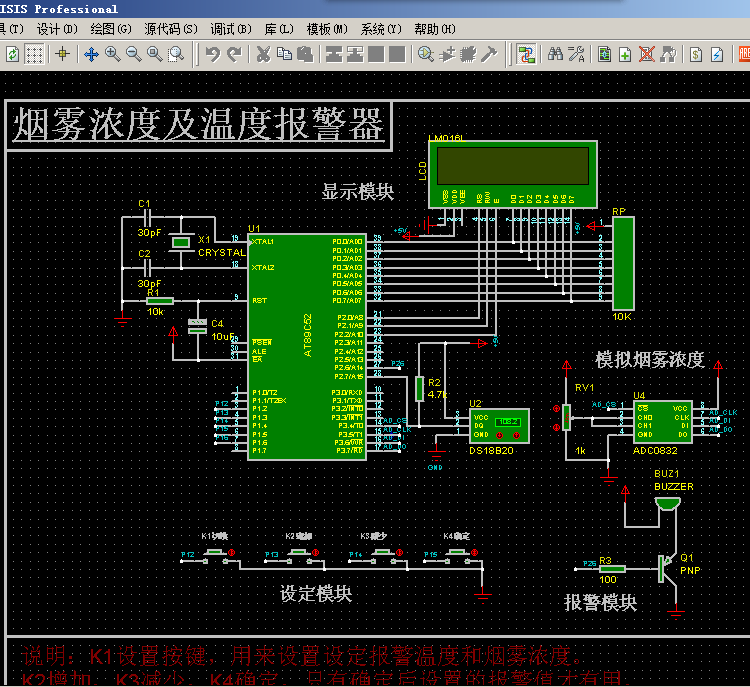Run the Electrical Rule Check icon
The image size is (750, 687).
coord(717,54)
